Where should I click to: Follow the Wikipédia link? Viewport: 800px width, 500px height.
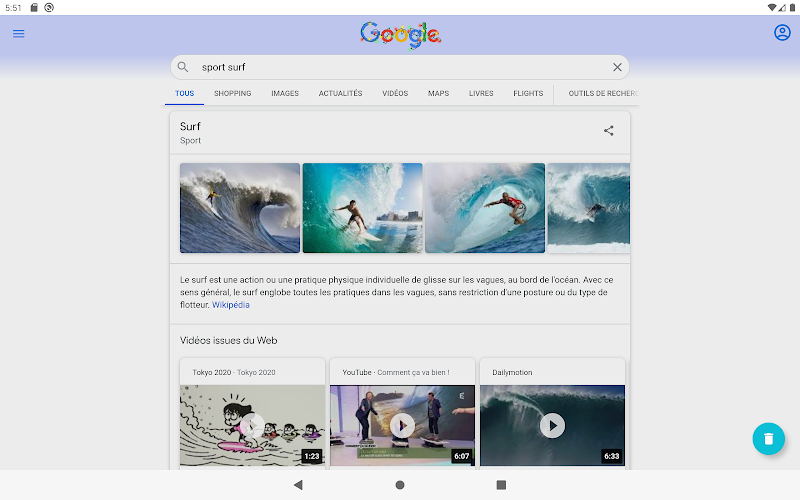coord(231,305)
